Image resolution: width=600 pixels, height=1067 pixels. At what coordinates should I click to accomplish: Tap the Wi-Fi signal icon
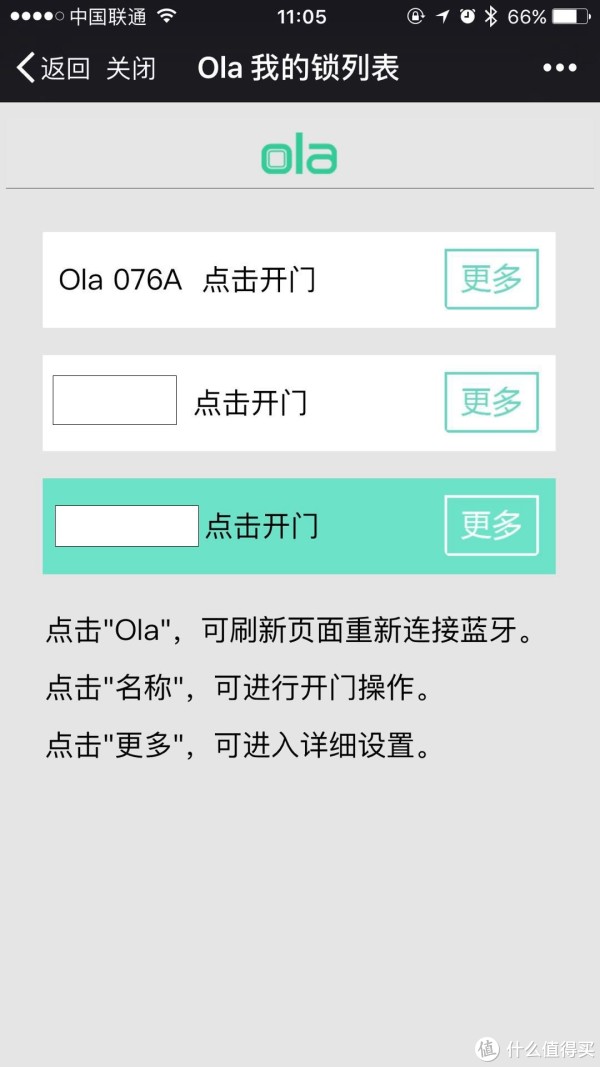pos(167,16)
